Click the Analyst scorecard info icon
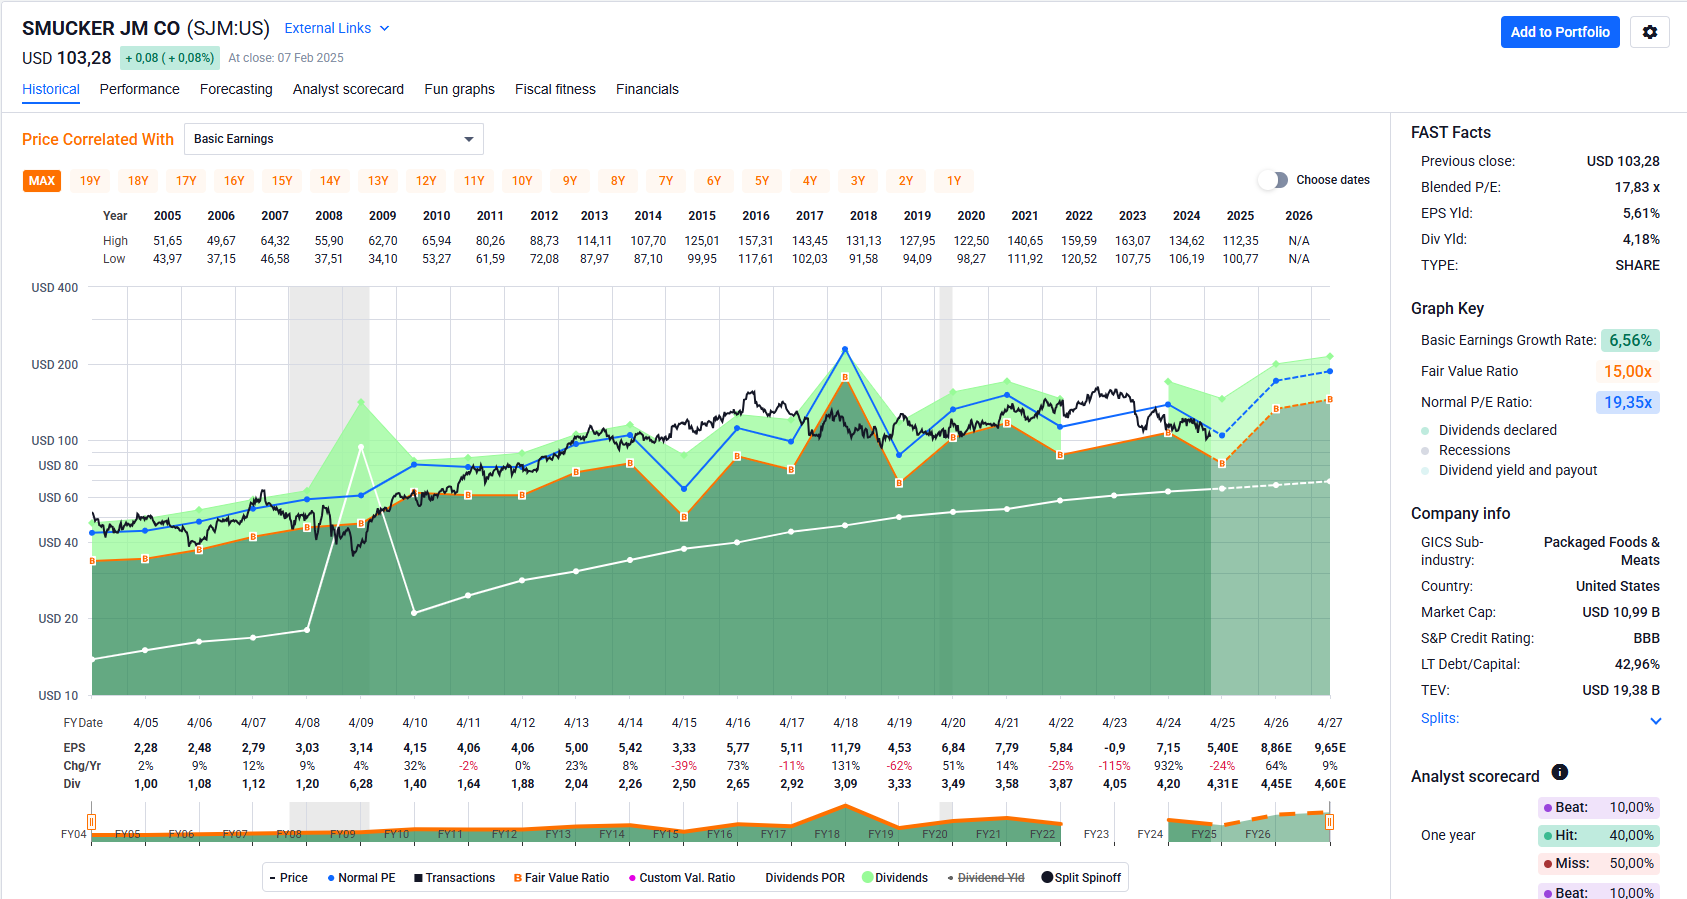 [1559, 772]
